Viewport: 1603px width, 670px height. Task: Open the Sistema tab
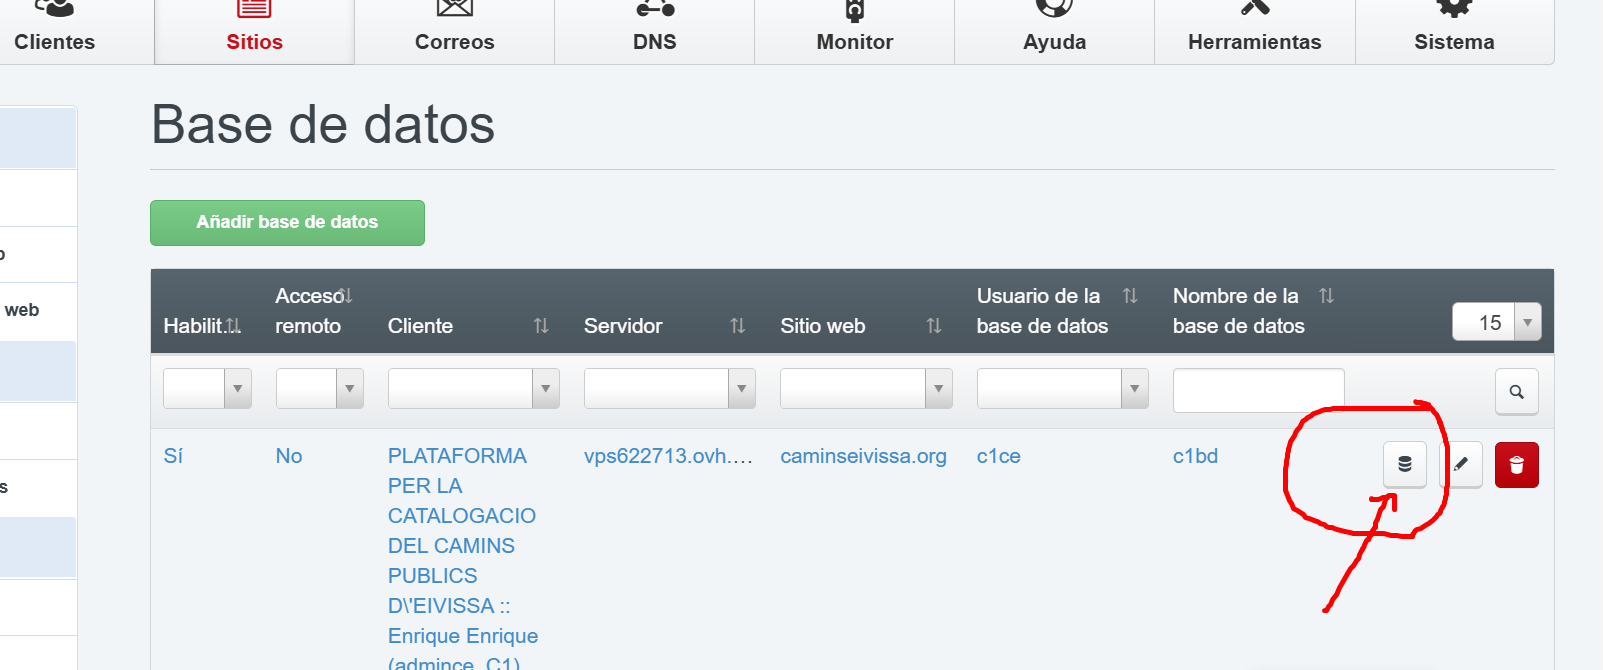(1455, 32)
